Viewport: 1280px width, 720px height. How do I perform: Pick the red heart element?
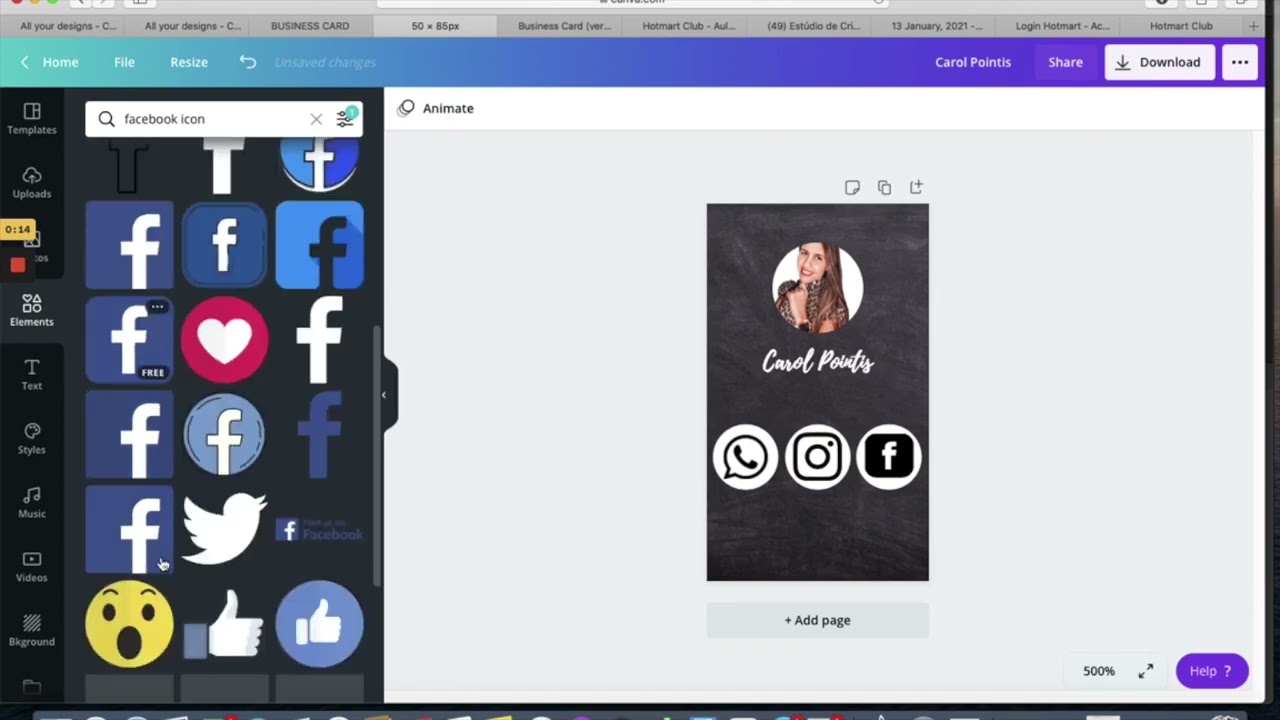[x=224, y=340]
